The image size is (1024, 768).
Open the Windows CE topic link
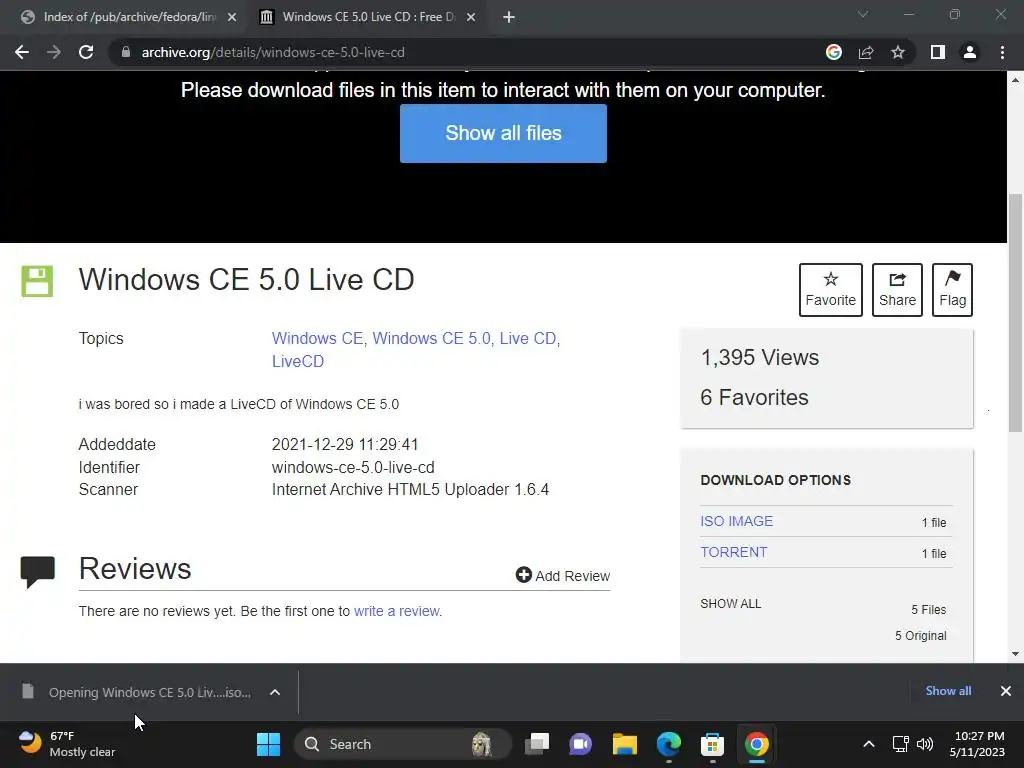click(x=319, y=338)
